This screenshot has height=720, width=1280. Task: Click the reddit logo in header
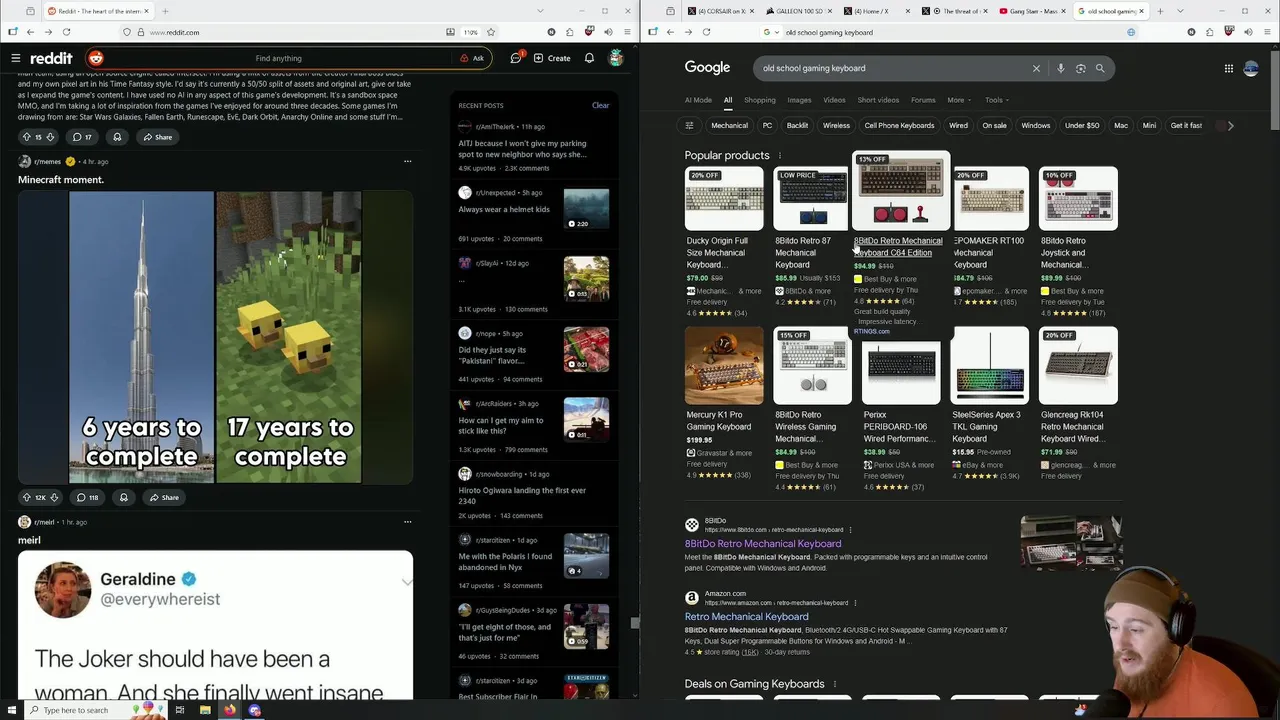(51, 58)
